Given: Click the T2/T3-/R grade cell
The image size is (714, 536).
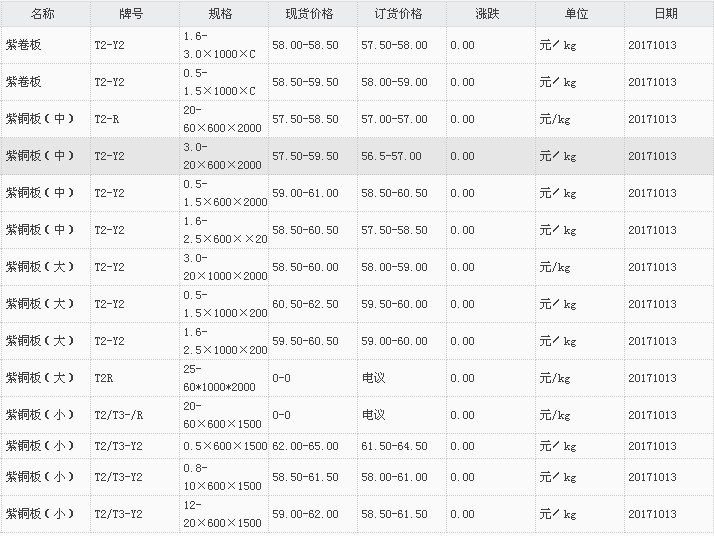Looking at the screenshot, I should tap(119, 415).
